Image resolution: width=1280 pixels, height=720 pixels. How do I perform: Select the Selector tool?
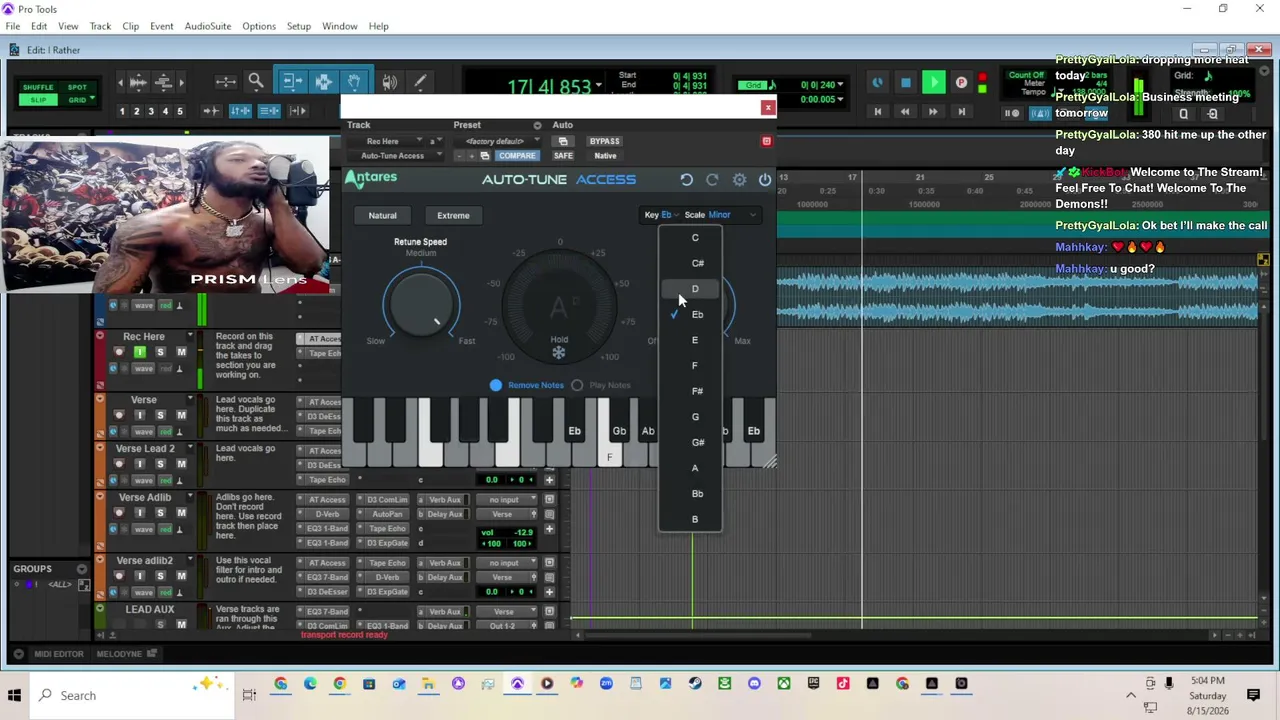(x=323, y=82)
